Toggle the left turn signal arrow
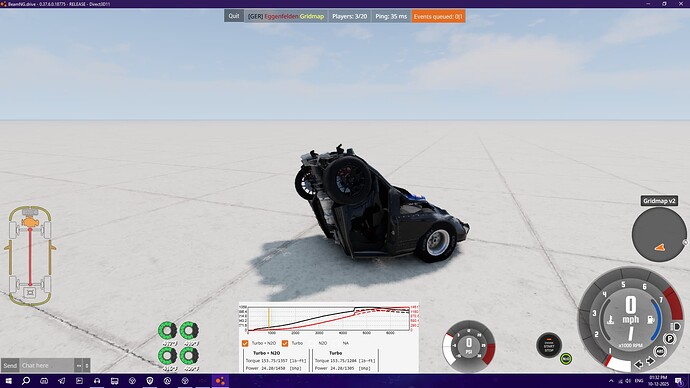Viewport: 690px width, 388px height. (x=639, y=364)
